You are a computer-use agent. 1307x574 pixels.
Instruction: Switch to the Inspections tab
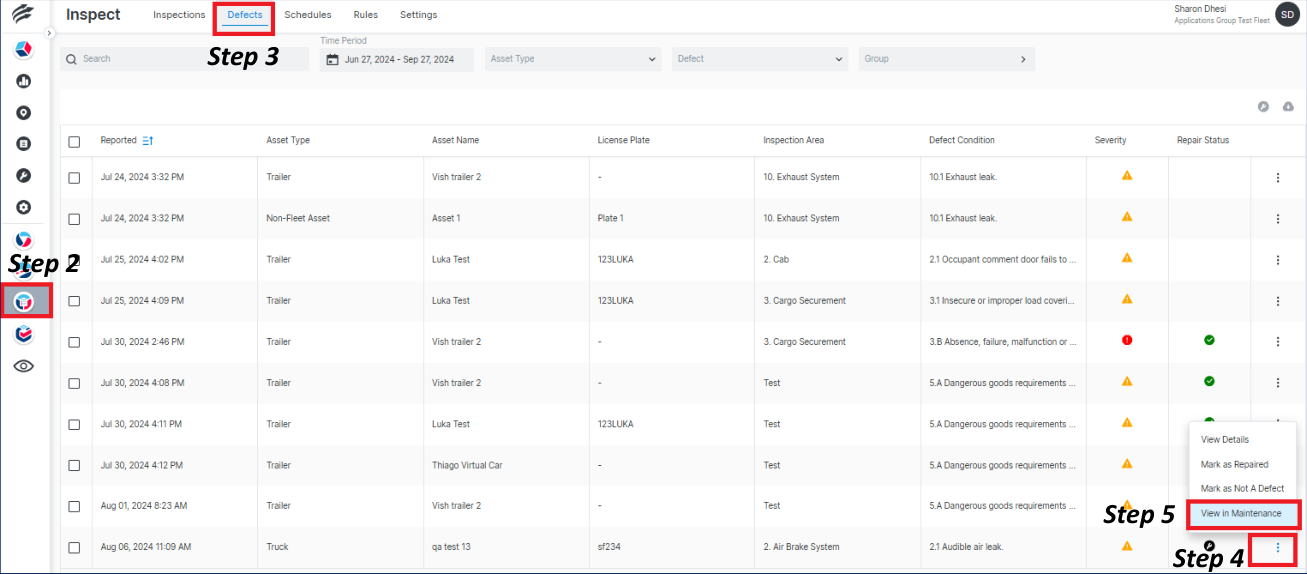[179, 15]
